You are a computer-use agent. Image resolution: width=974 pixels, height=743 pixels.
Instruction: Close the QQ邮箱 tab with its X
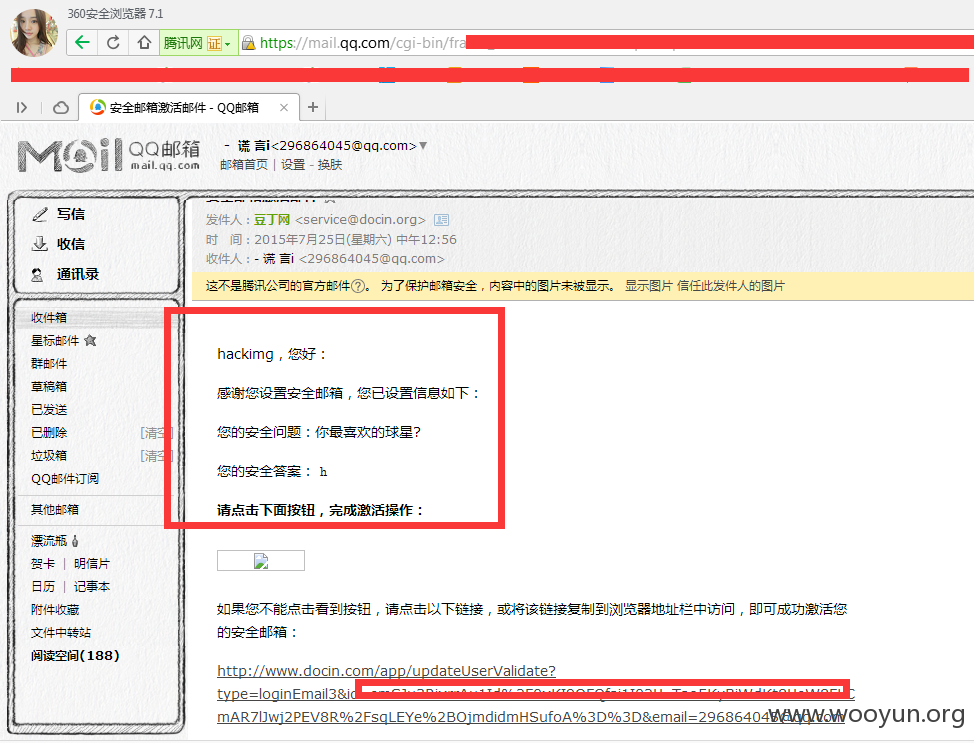pyautogui.click(x=284, y=107)
